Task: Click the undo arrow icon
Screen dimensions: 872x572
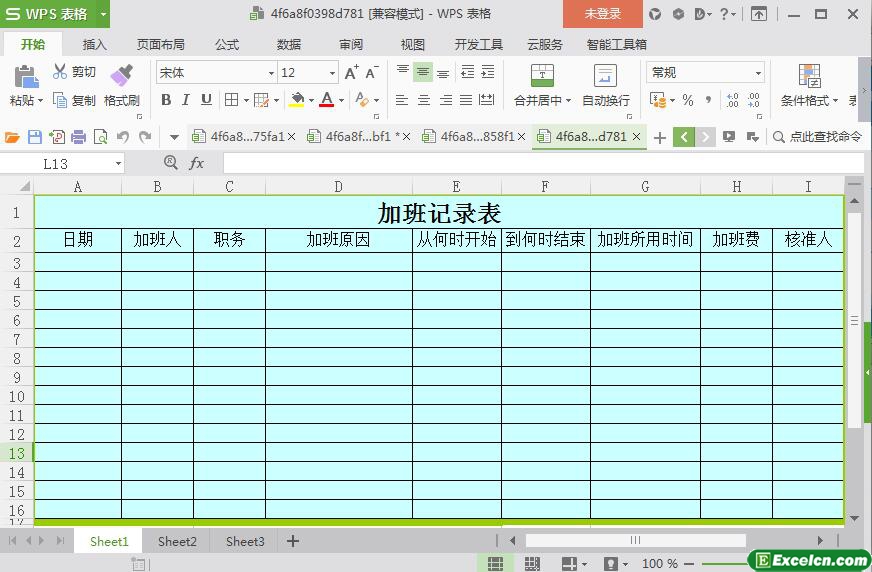Action: [x=123, y=137]
